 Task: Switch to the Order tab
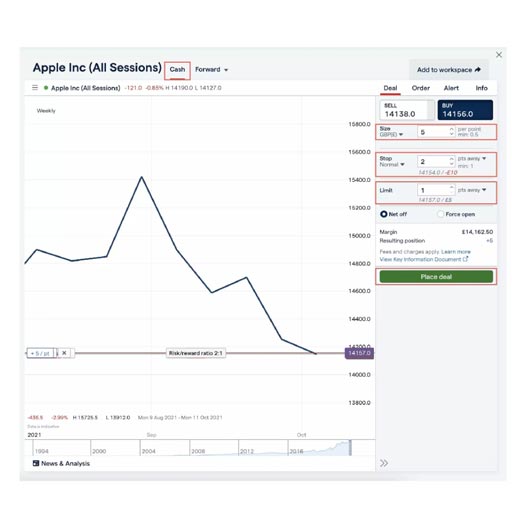421,88
